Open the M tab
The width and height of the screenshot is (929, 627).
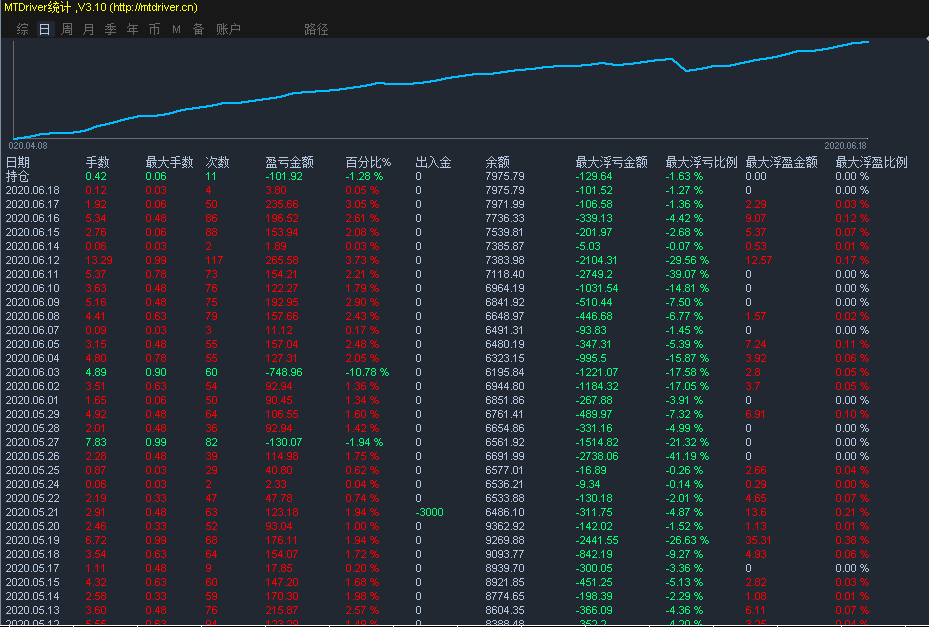tap(177, 29)
